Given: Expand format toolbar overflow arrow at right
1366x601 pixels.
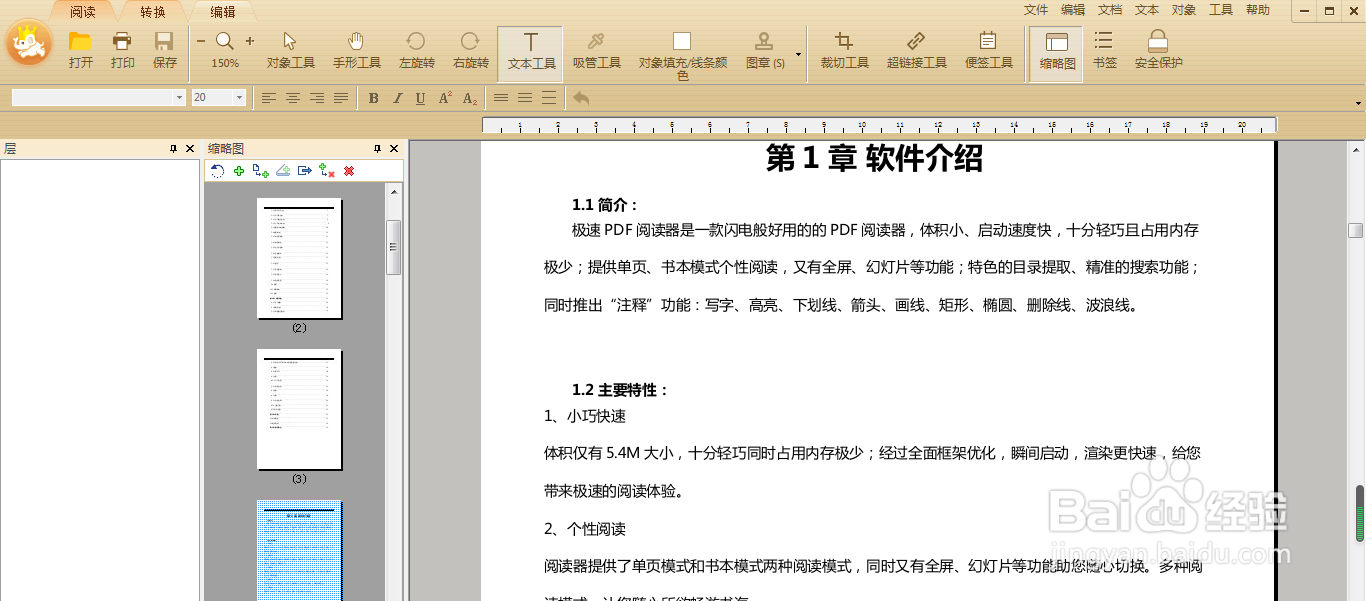Looking at the screenshot, I should [x=1358, y=103].
